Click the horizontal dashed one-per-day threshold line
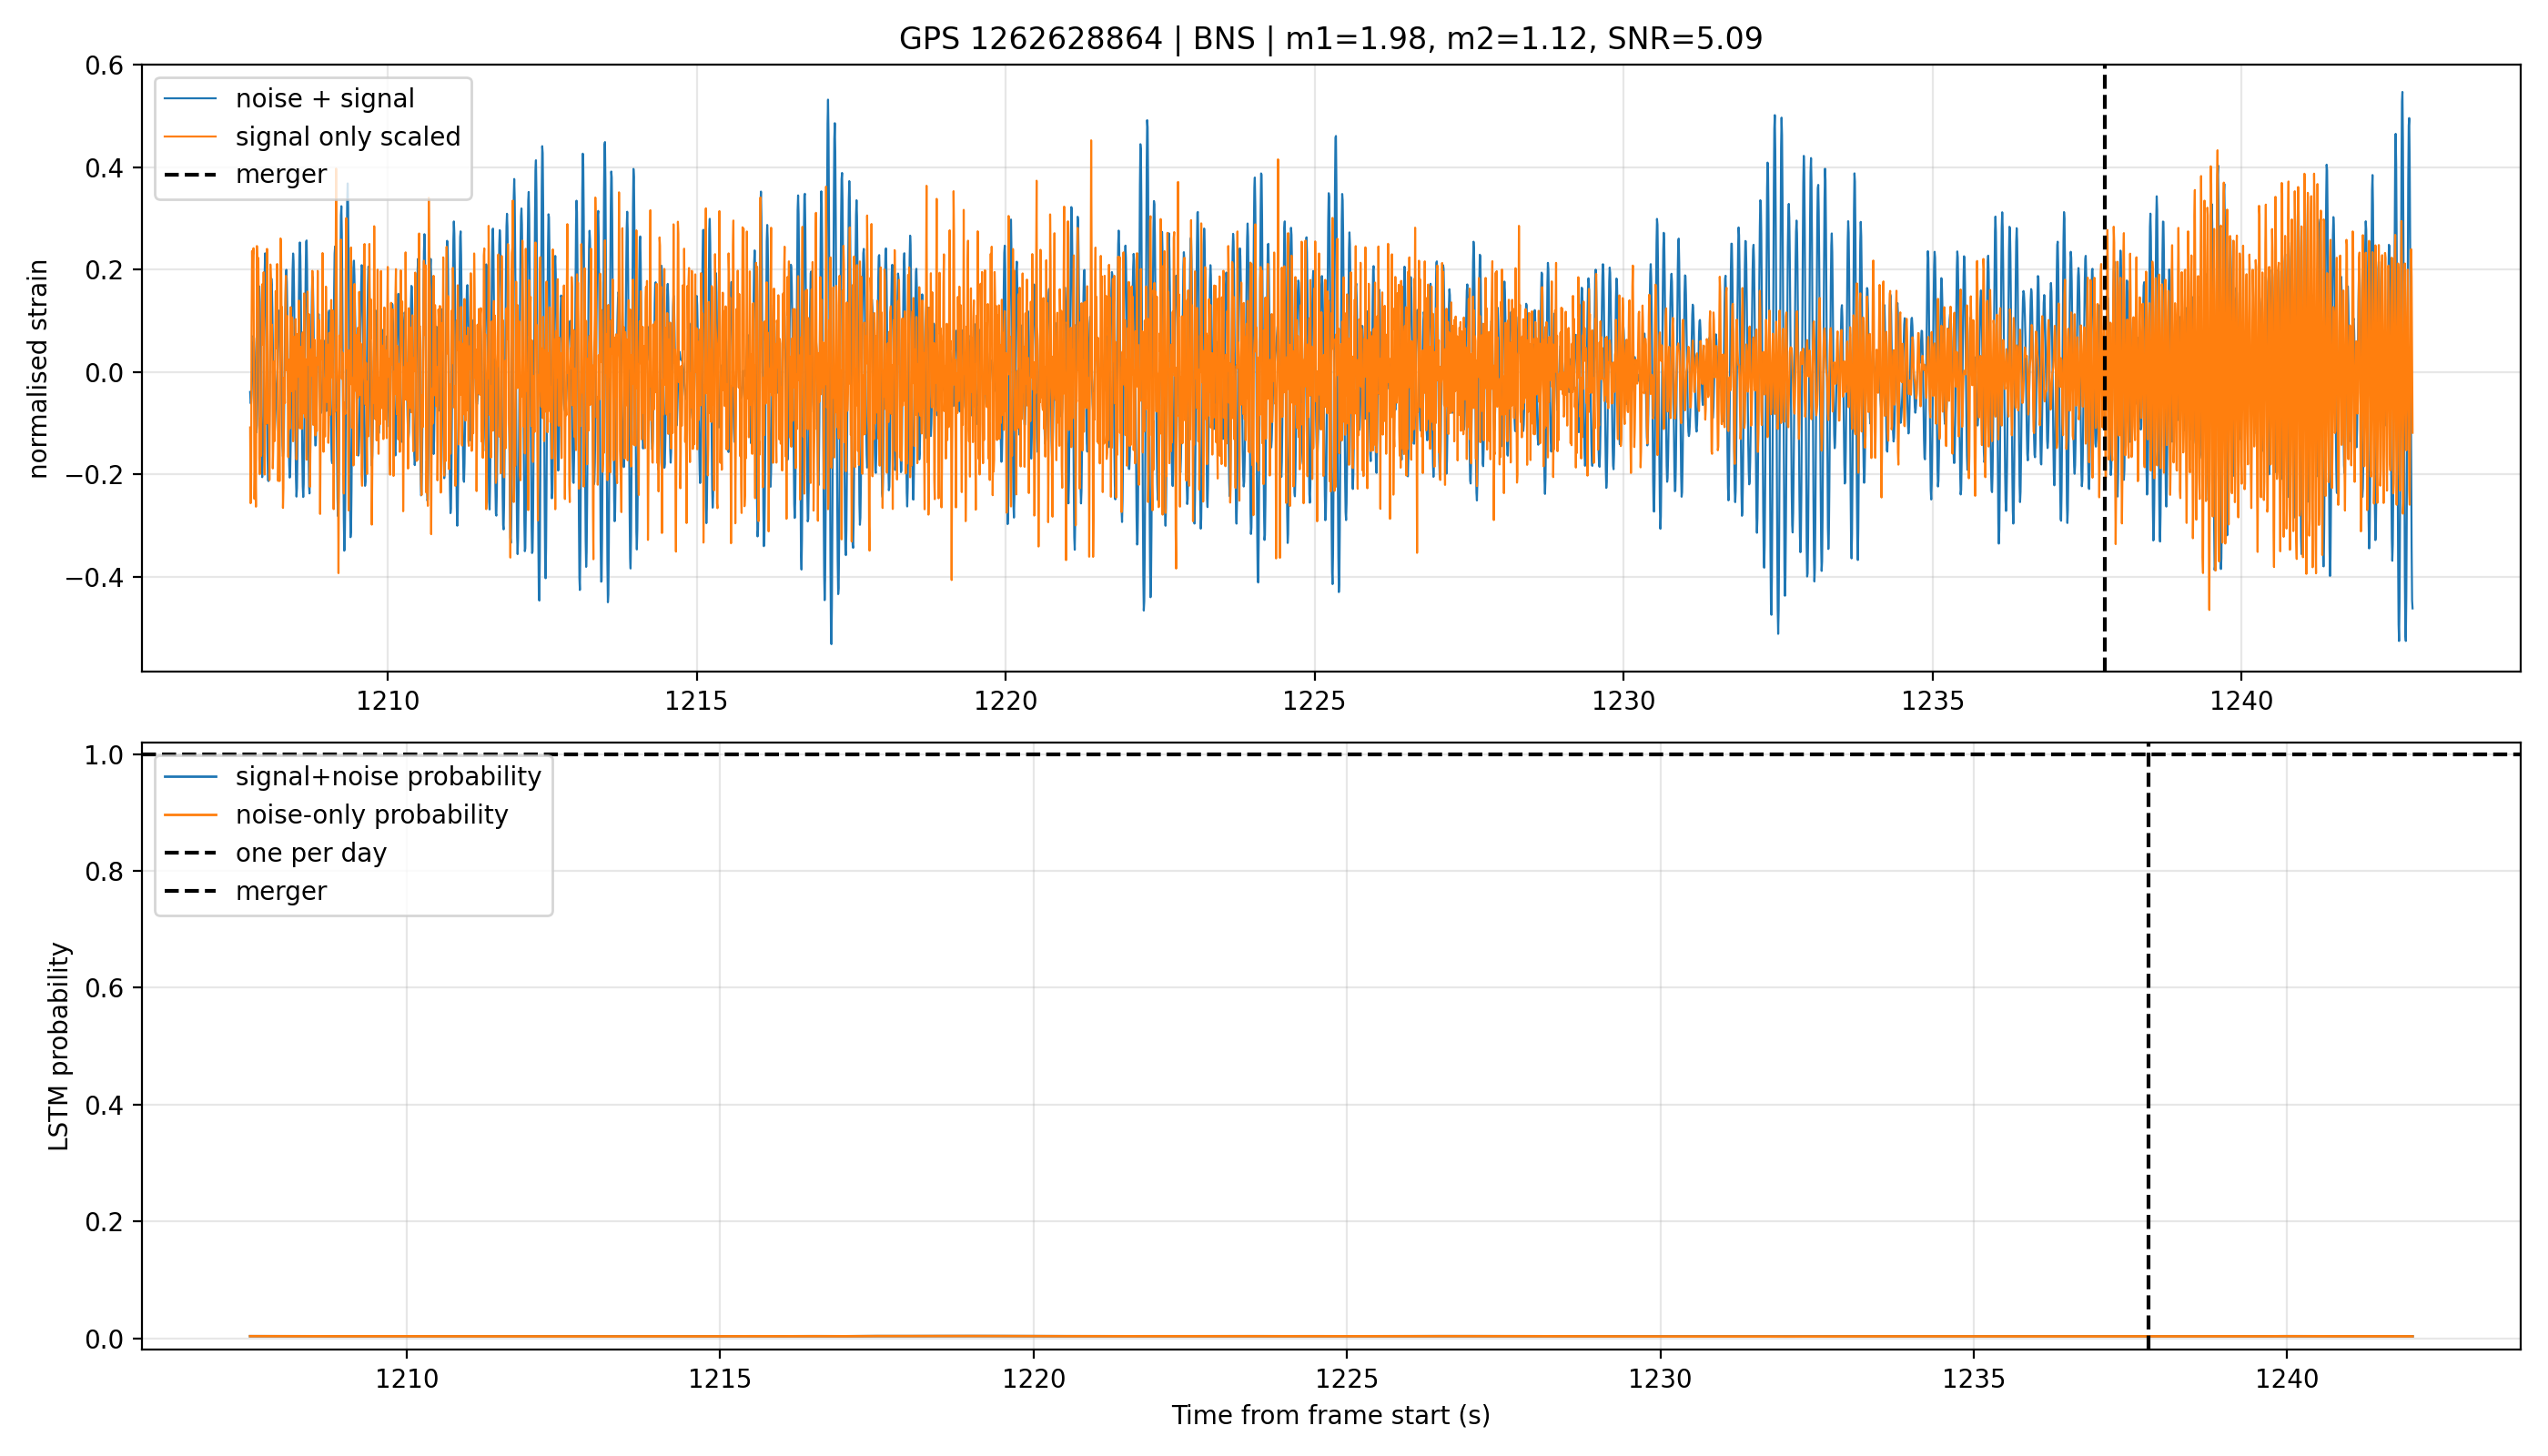The image size is (2548, 1456). point(1331,754)
